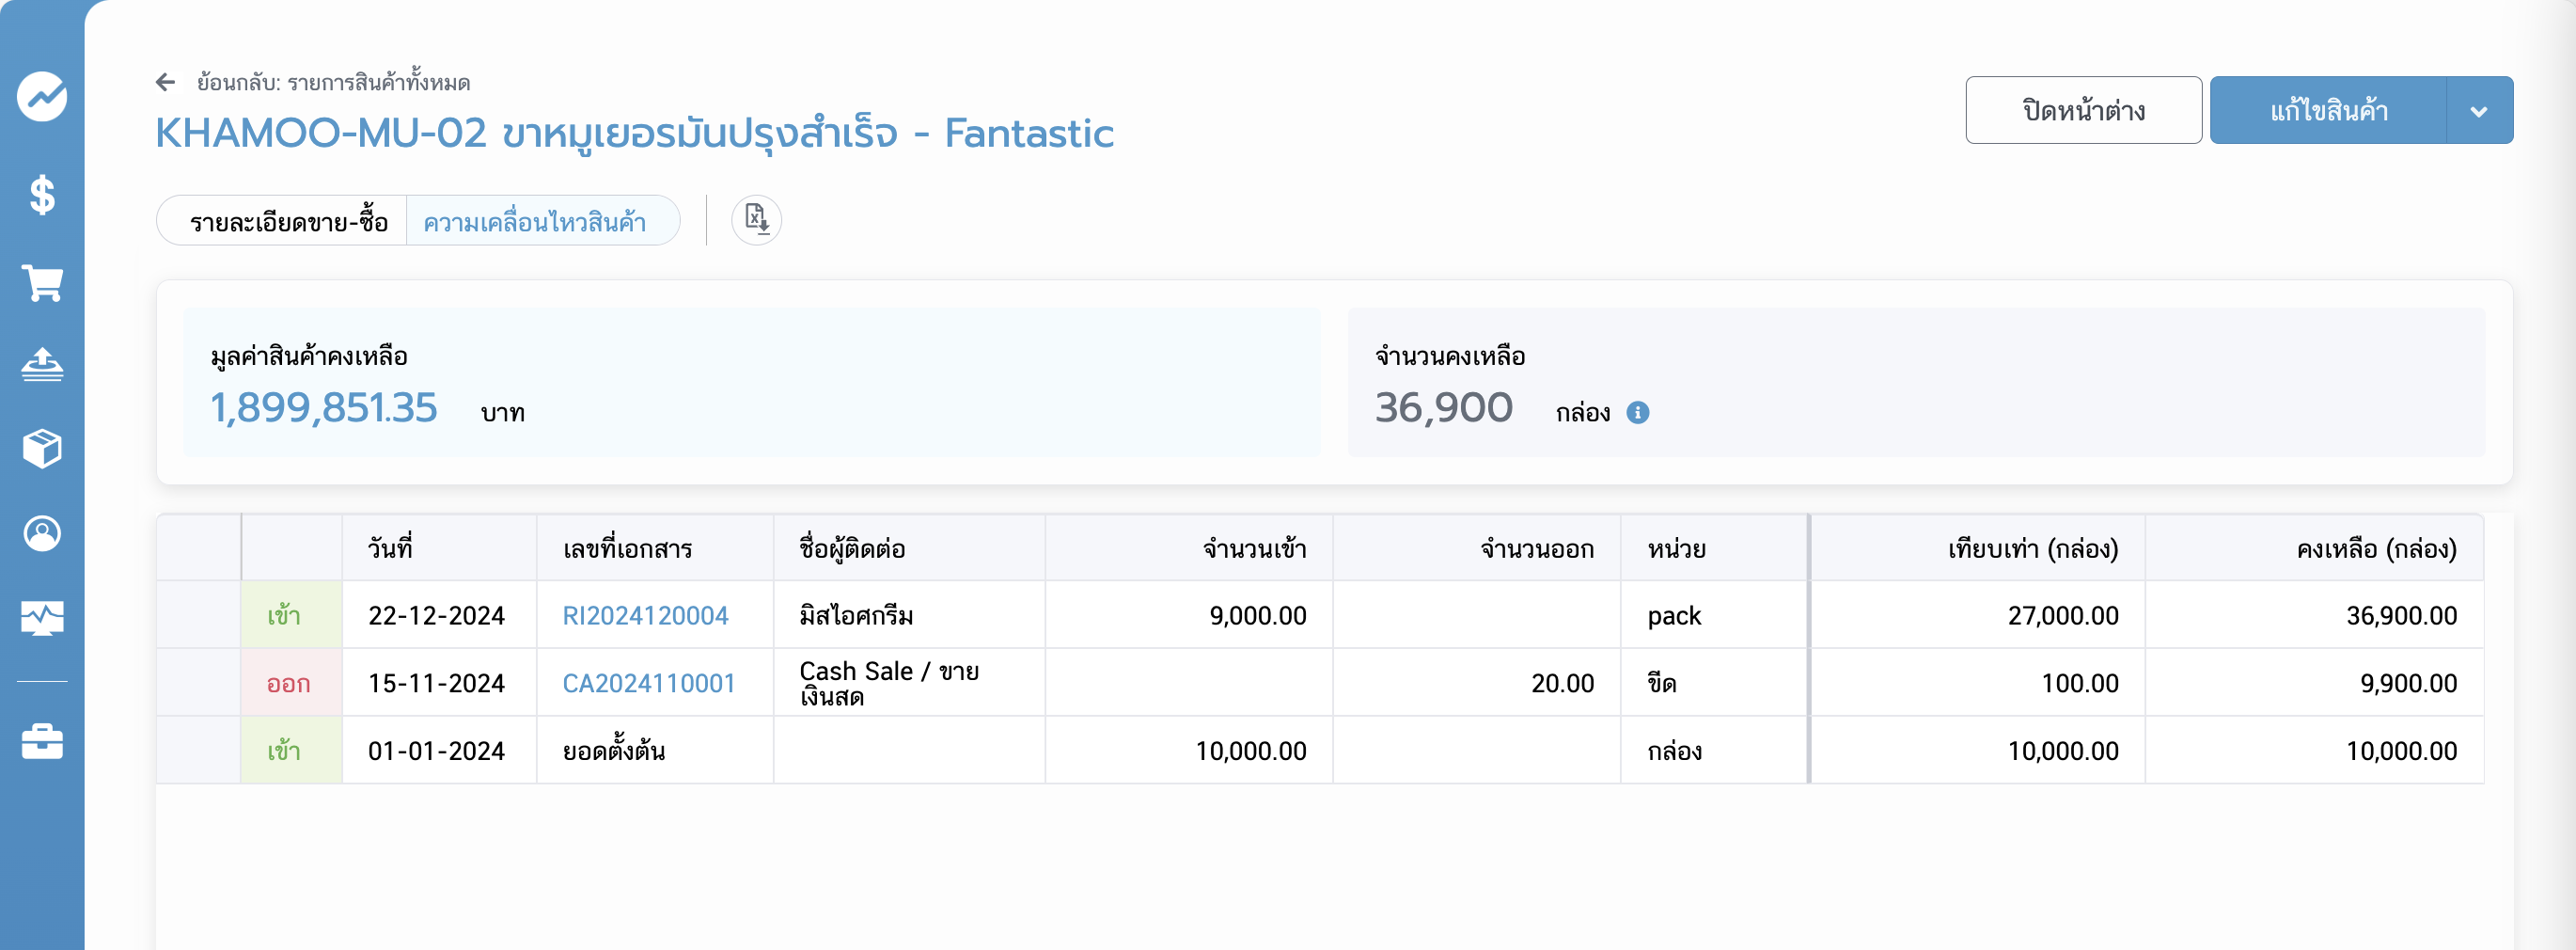Select the date 15-11-2024 cell
The image size is (2576, 950).
pyautogui.click(x=437, y=683)
